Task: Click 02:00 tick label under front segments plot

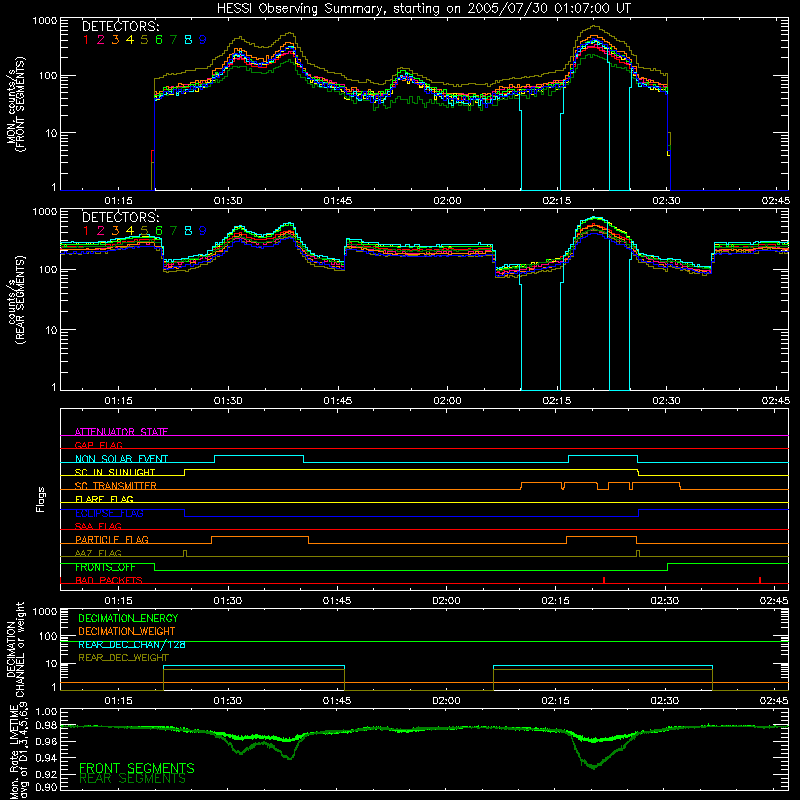Action: click(447, 201)
